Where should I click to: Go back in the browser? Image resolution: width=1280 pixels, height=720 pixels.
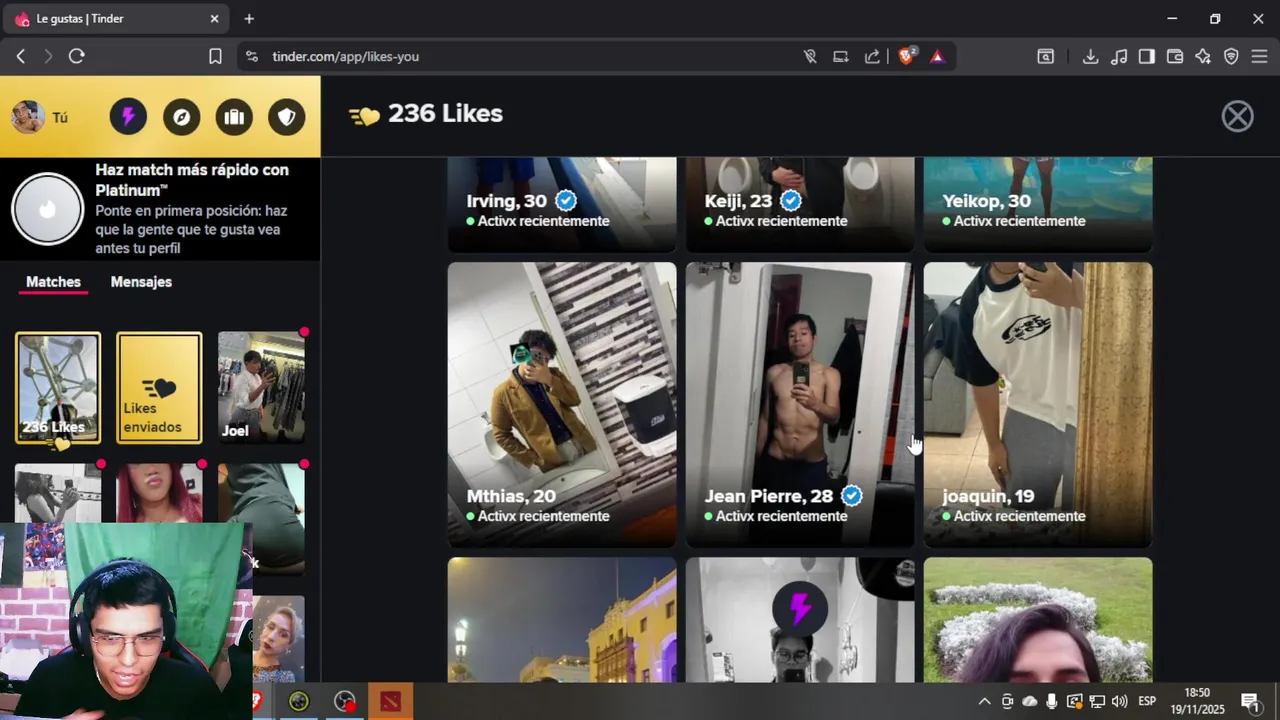click(x=20, y=57)
